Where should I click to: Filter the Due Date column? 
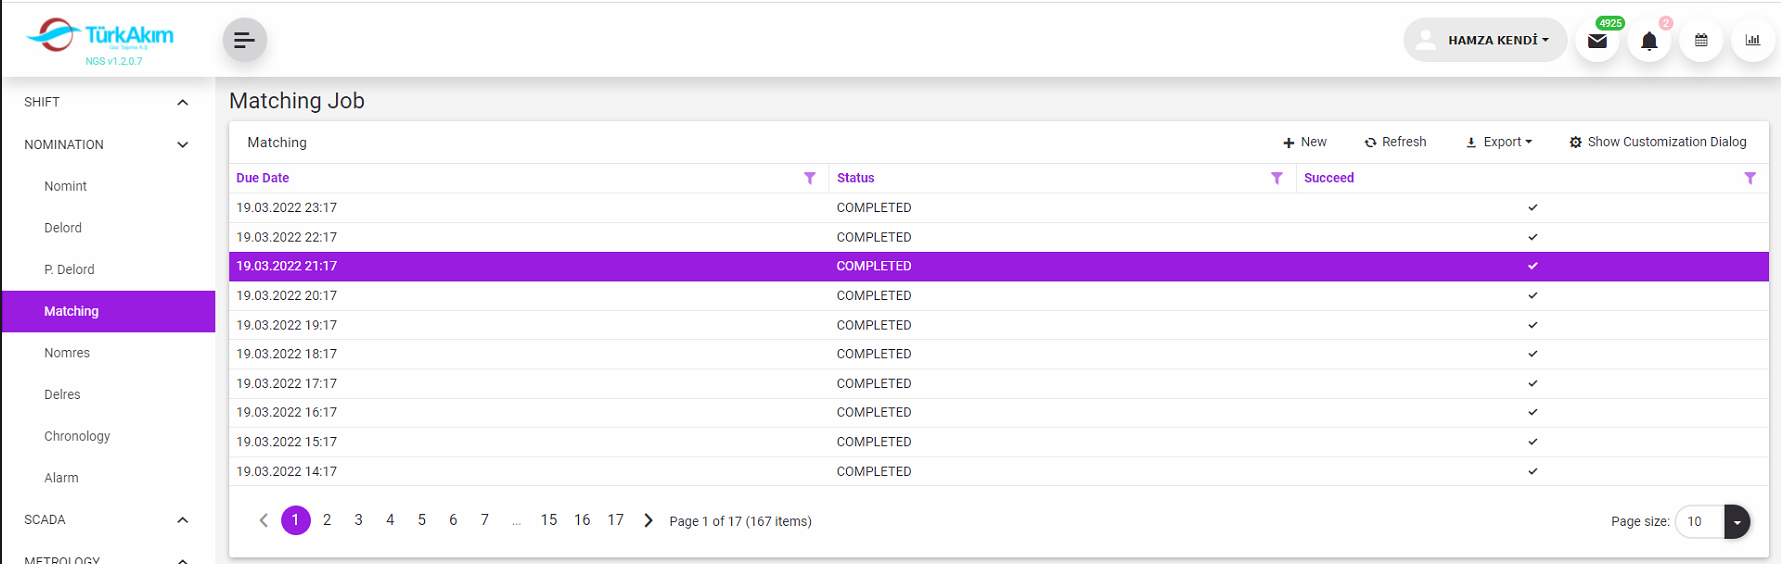(x=810, y=178)
